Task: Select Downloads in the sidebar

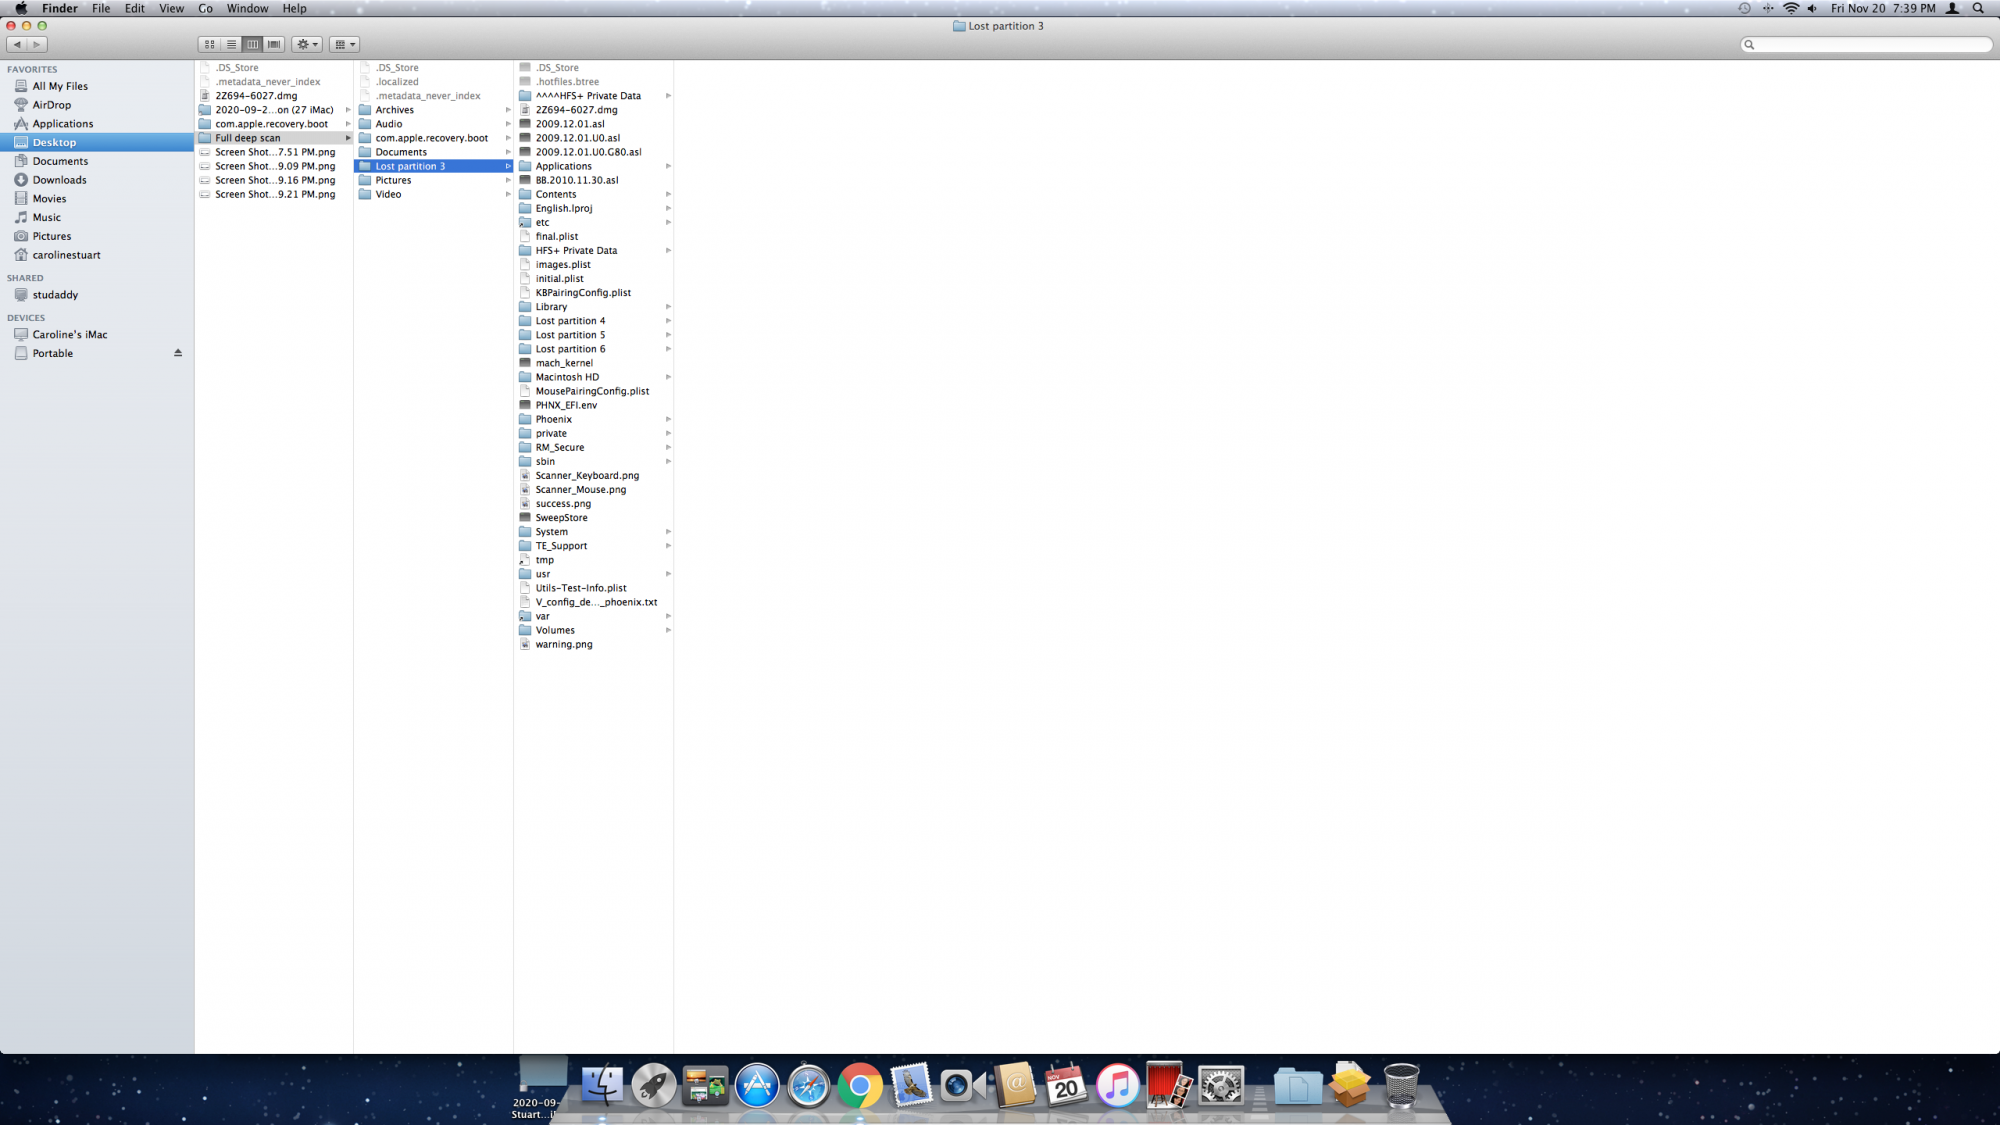Action: [x=59, y=180]
